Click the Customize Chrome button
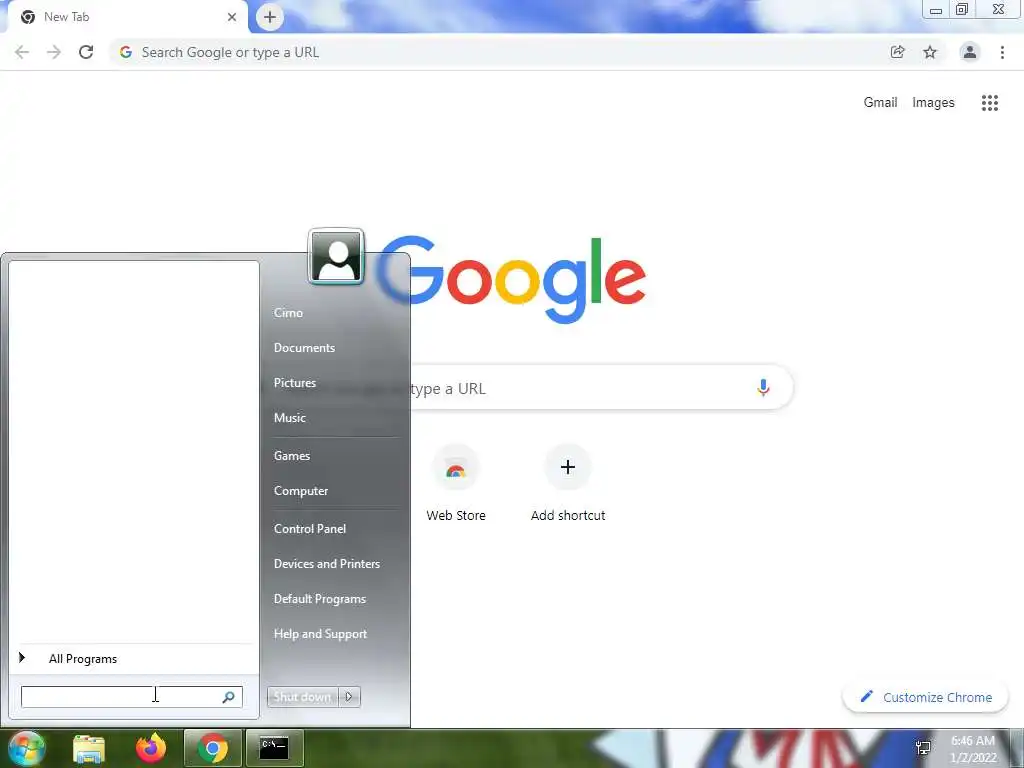This screenshot has width=1024, height=768. [x=925, y=697]
